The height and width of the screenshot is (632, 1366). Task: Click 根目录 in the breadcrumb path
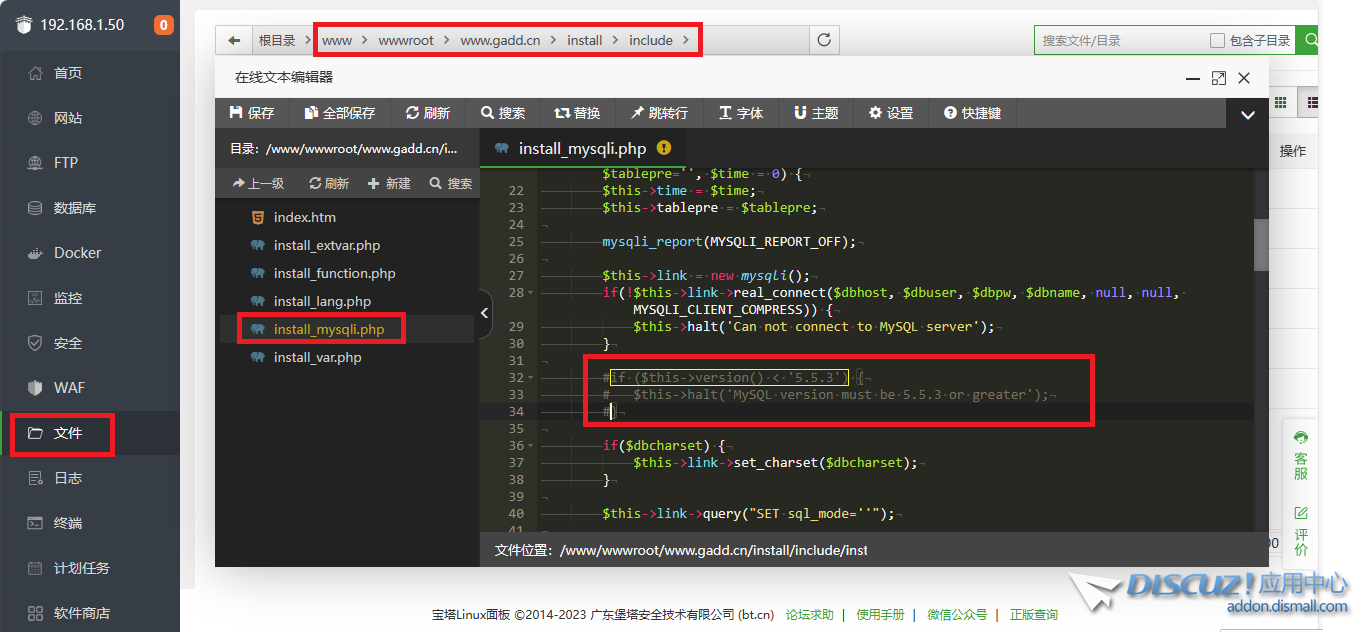coord(277,40)
